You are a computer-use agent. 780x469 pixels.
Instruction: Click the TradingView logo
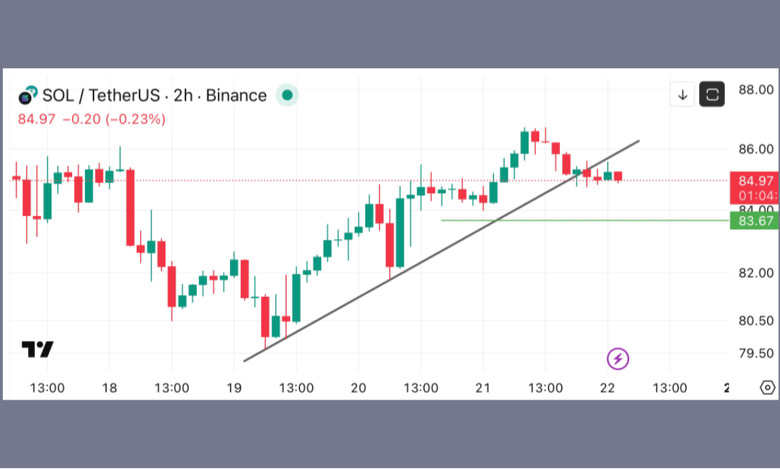pos(38,349)
